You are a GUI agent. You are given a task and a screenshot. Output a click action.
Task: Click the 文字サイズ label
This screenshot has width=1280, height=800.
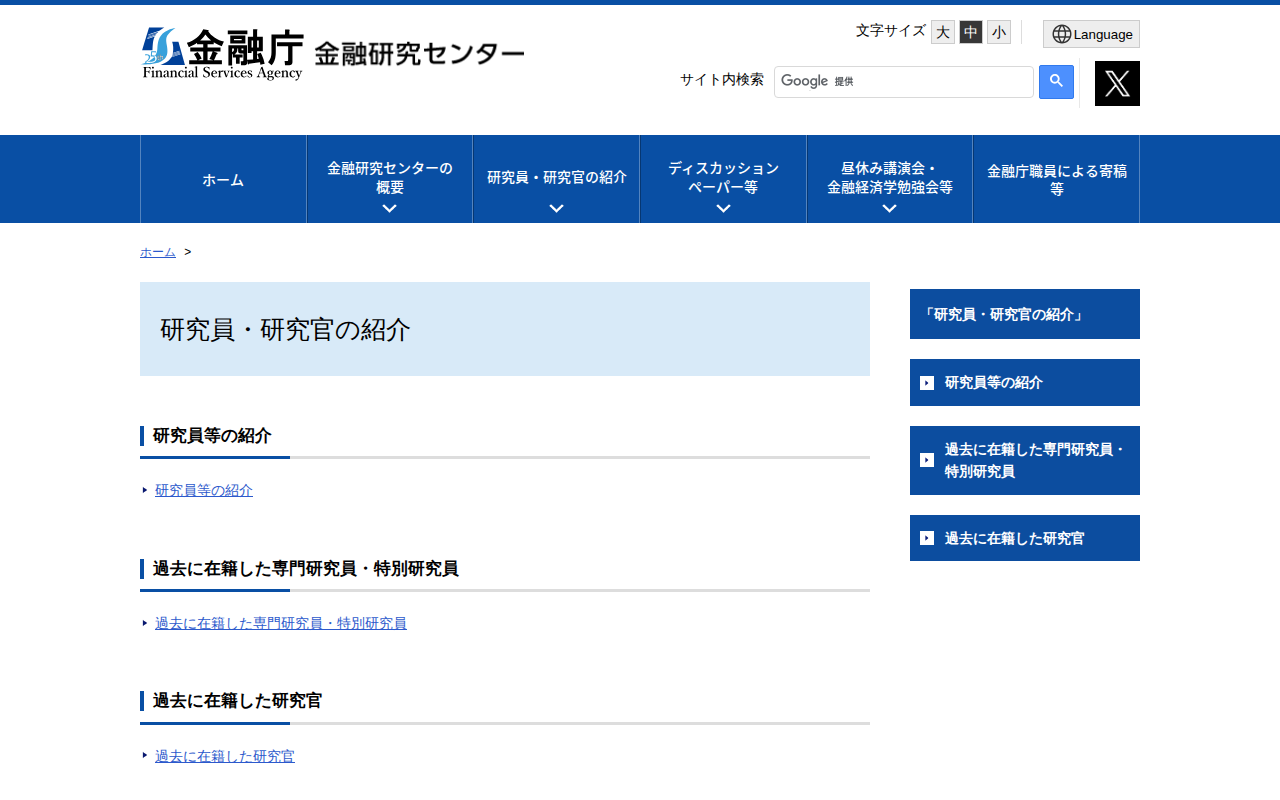891,31
